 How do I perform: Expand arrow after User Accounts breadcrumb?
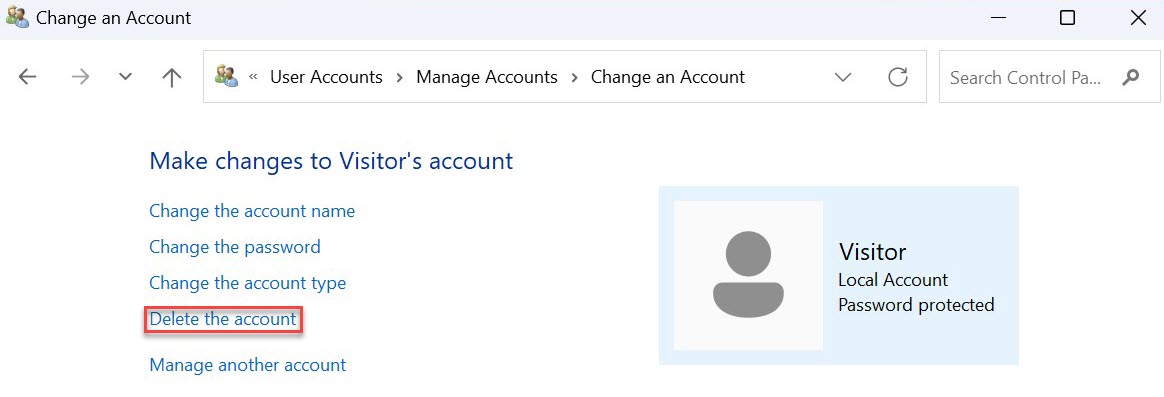[x=399, y=77]
